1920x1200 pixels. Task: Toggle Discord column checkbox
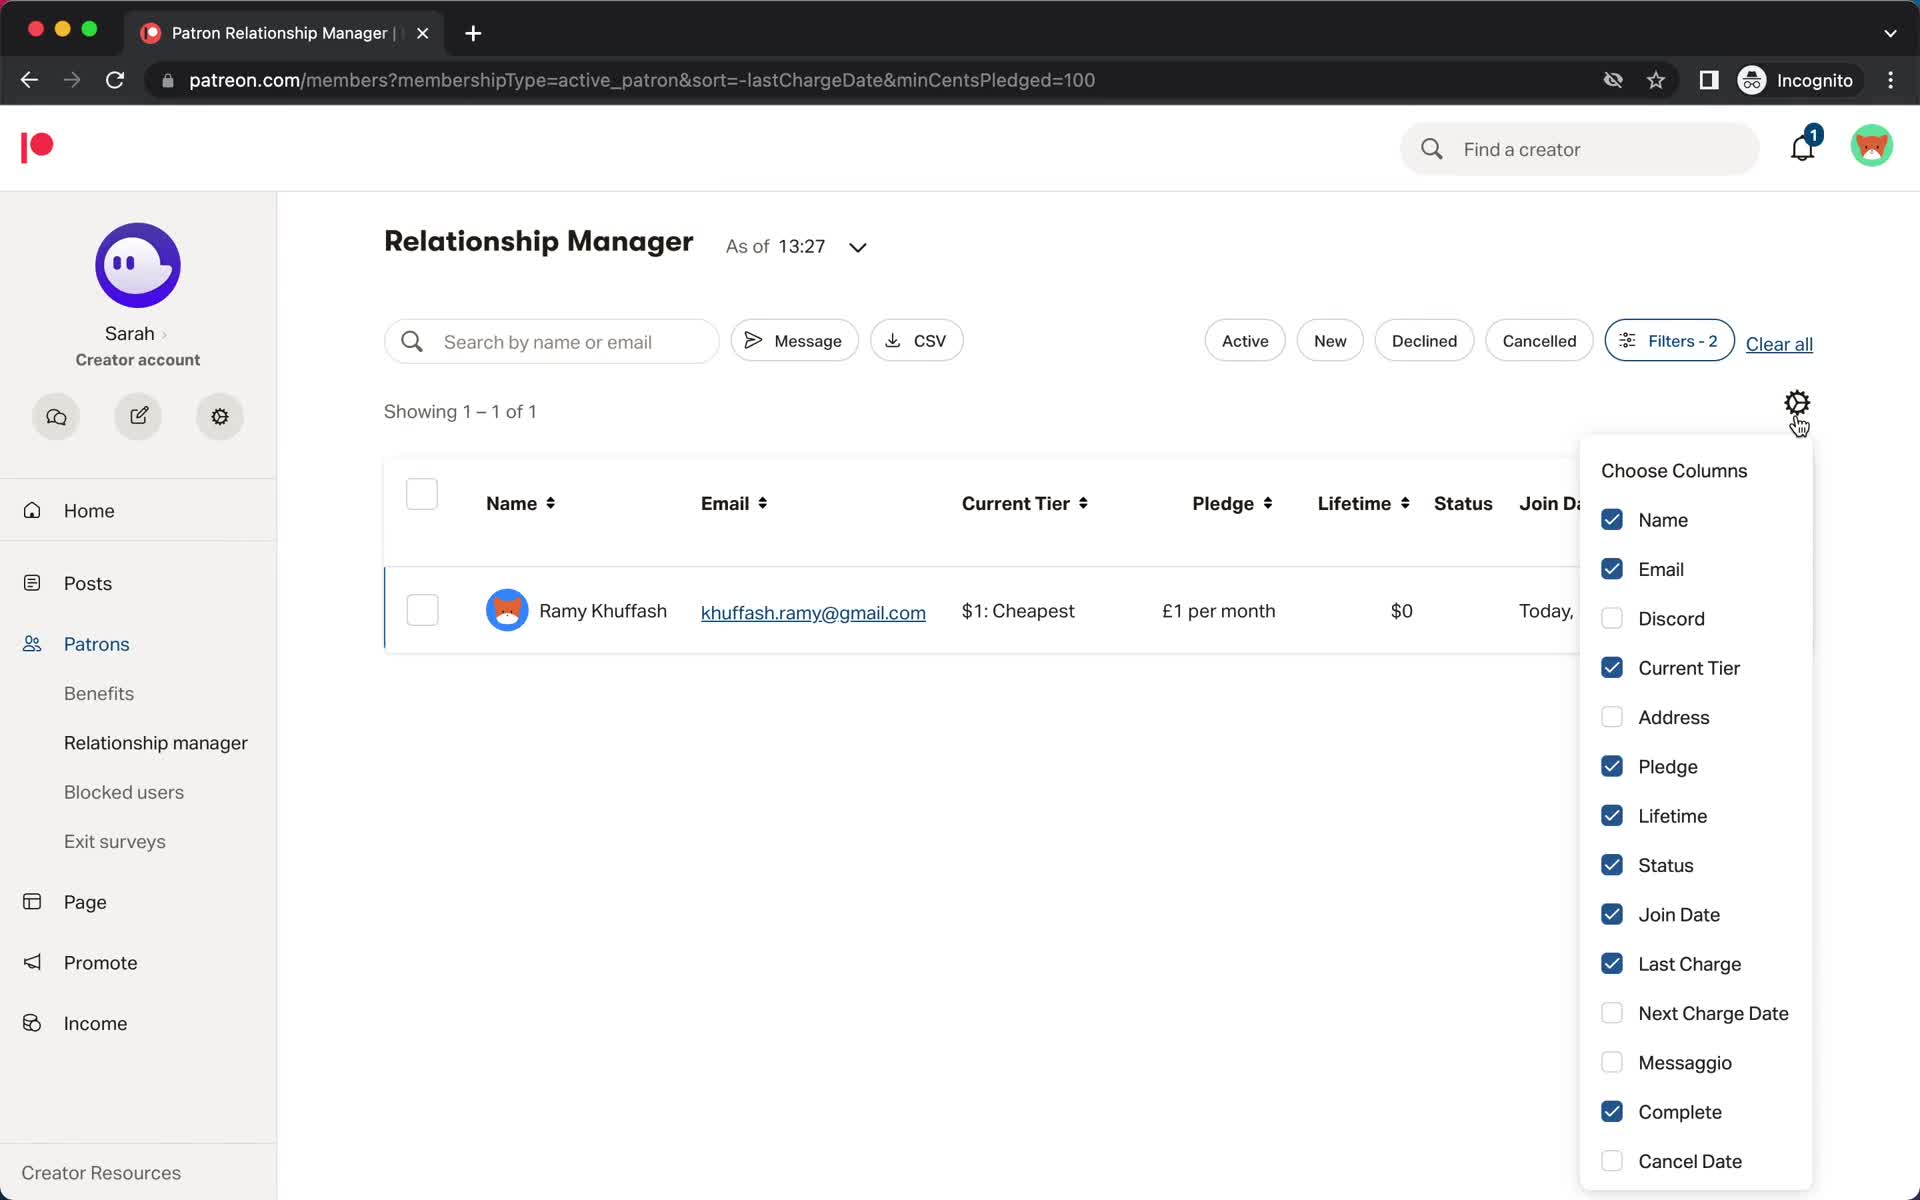tap(1610, 618)
